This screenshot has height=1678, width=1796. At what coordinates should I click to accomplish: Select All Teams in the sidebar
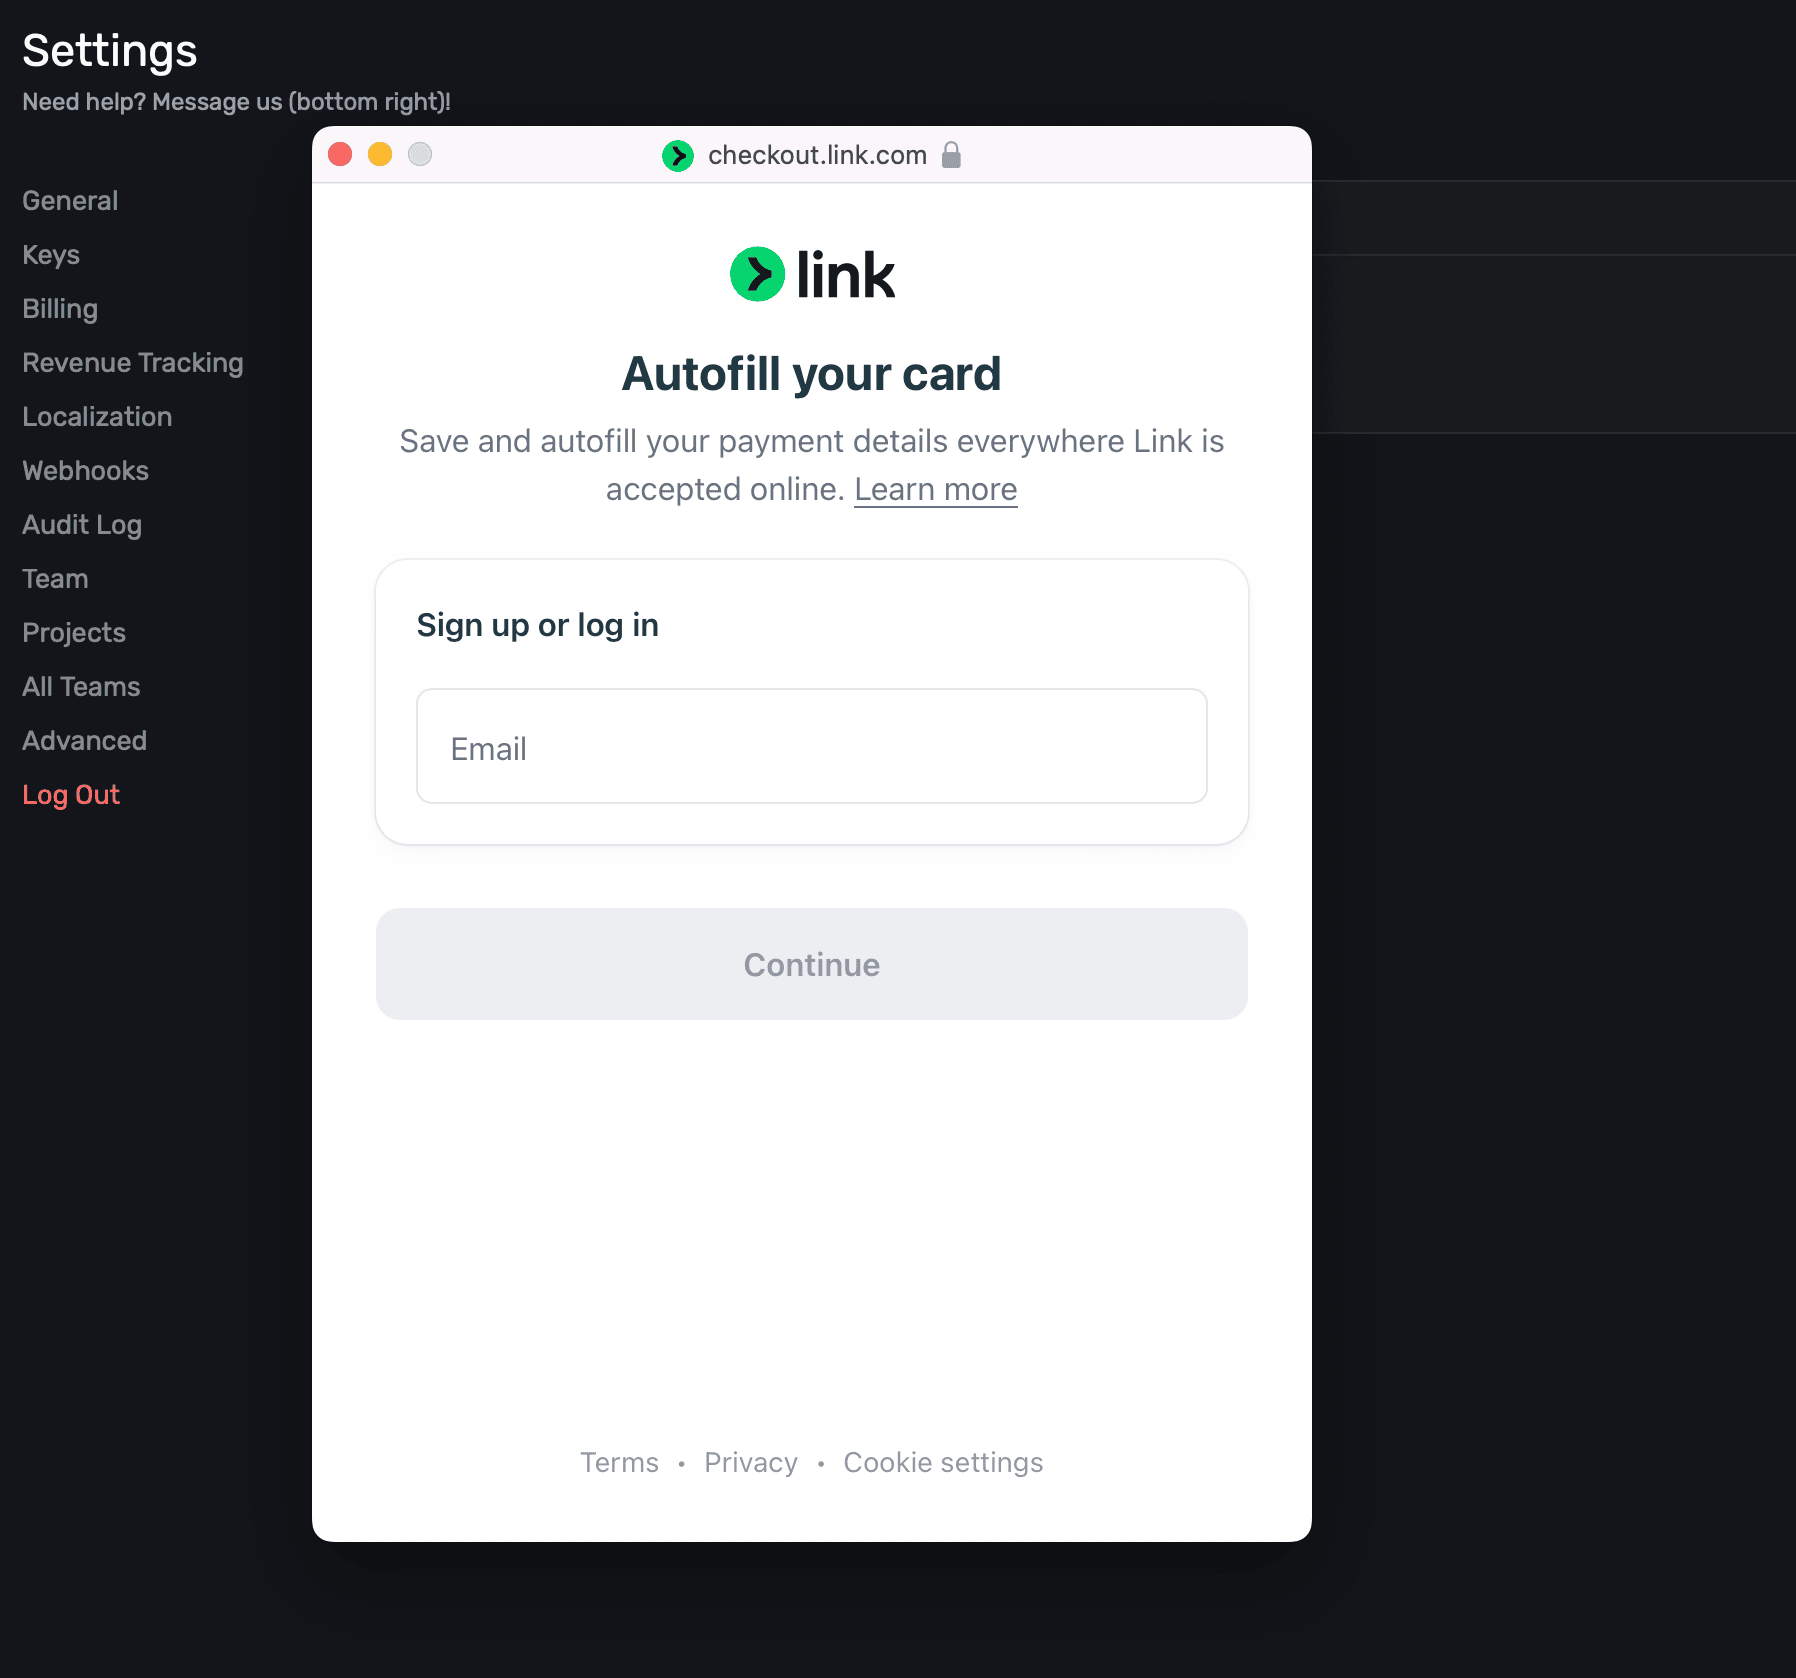pos(81,687)
